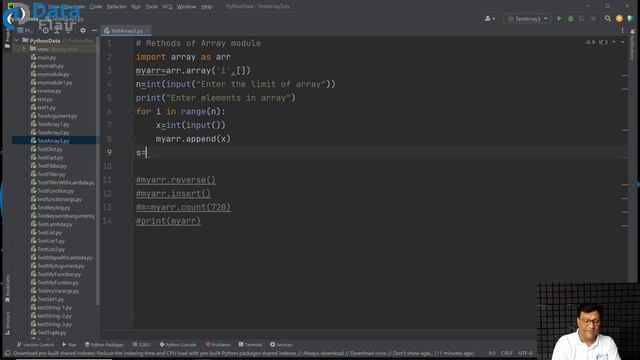Open Search Everywhere magnifier icon
This screenshot has height=360, width=640.
tap(608, 19)
